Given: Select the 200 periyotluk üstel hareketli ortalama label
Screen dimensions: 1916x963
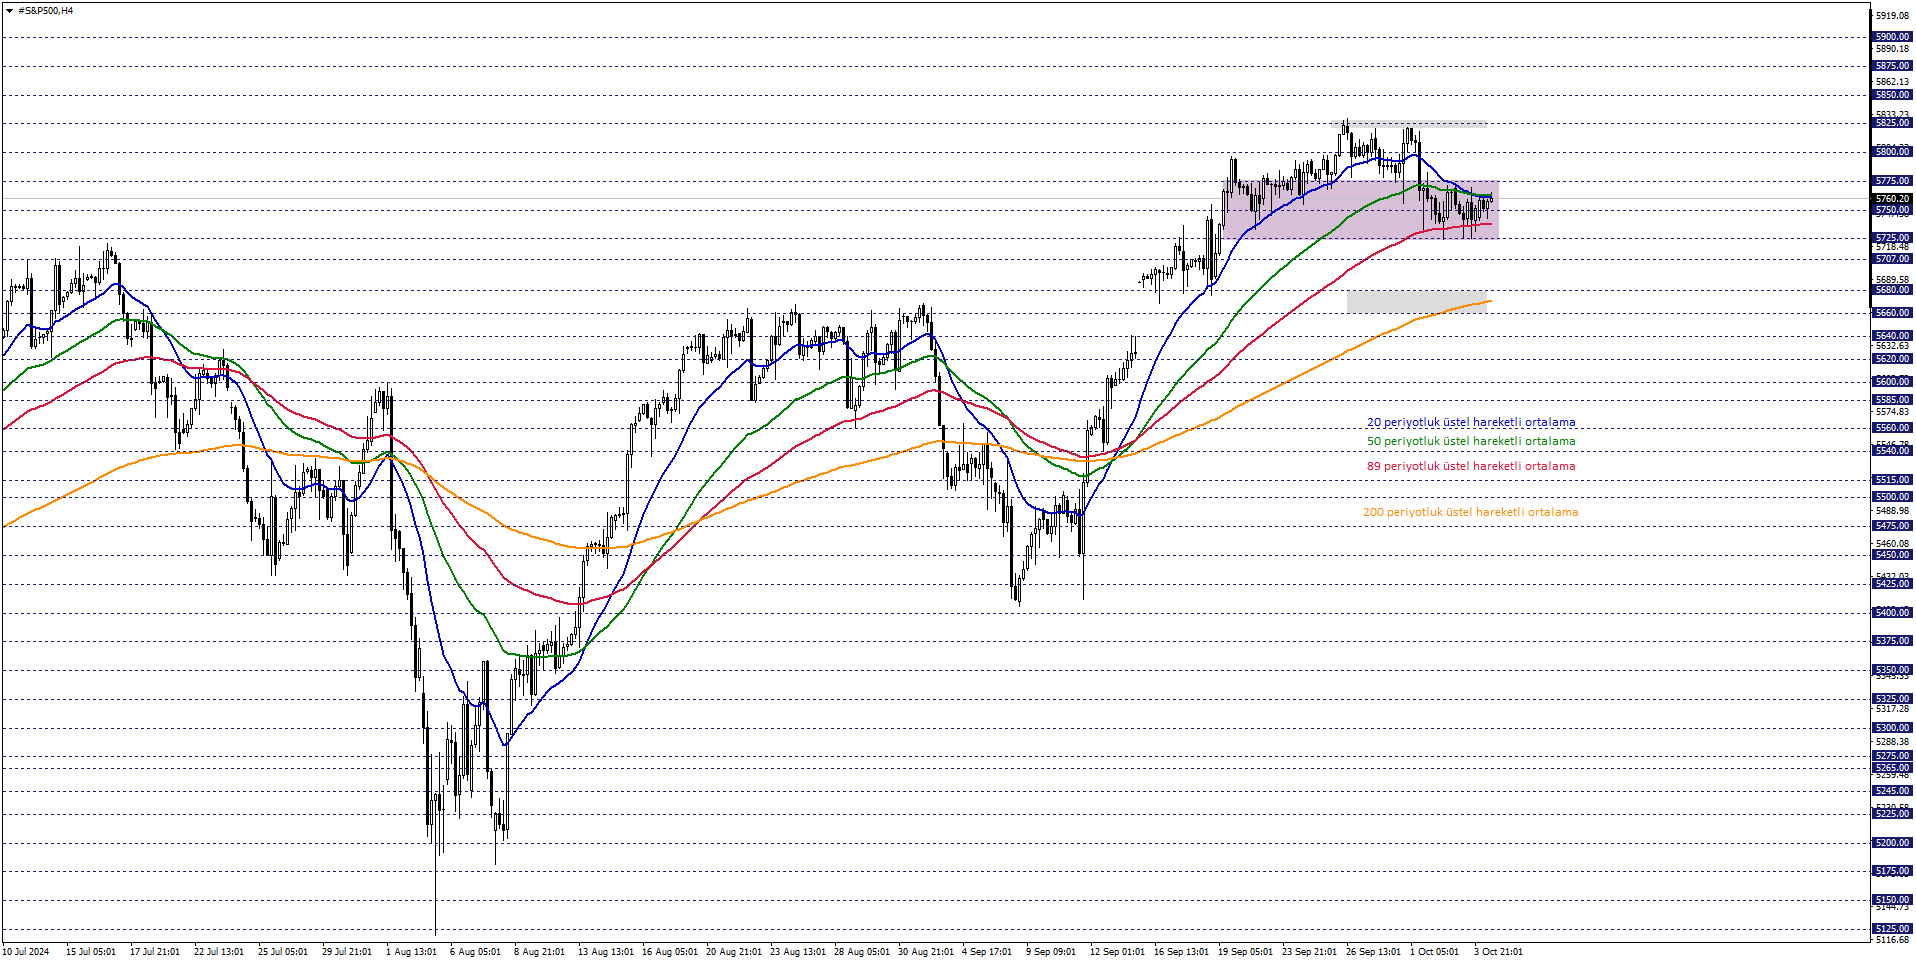Looking at the screenshot, I should (x=1470, y=512).
